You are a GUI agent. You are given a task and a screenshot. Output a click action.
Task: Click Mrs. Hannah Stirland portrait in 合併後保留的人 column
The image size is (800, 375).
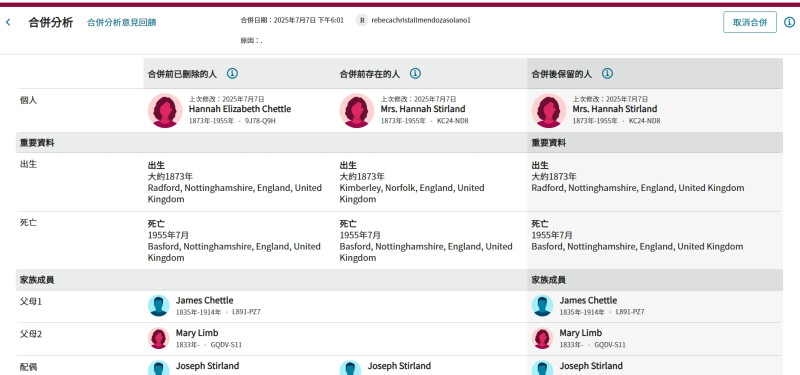click(x=548, y=110)
